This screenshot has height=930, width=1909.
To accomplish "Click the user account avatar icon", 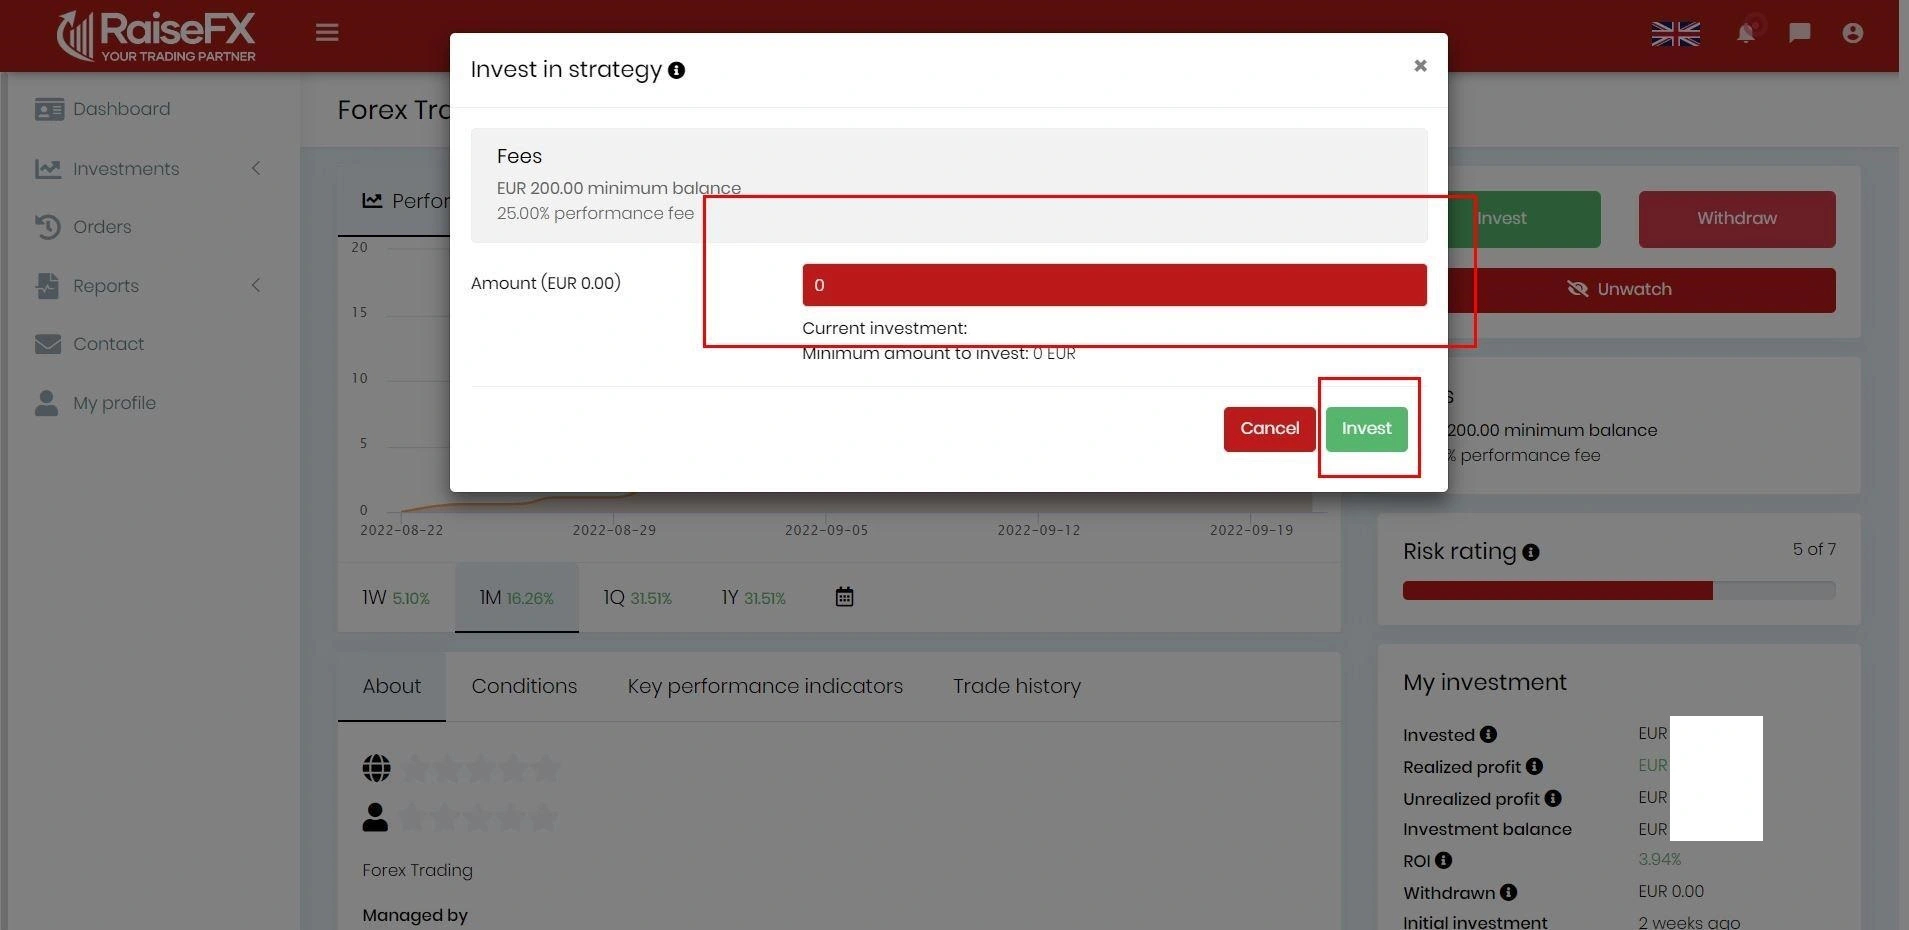I will [1852, 33].
